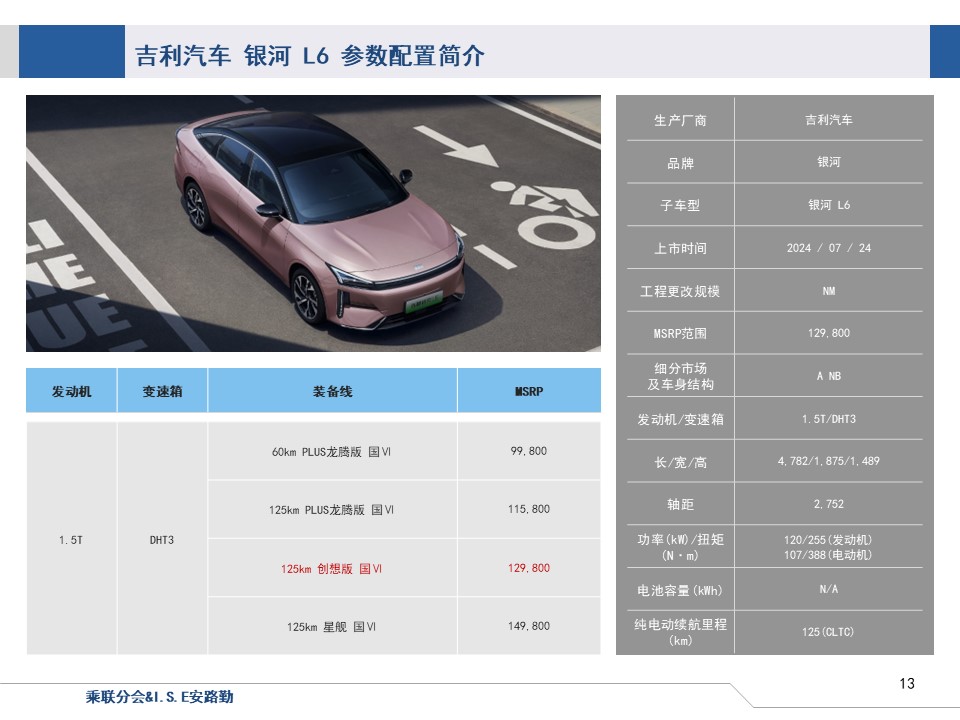Click the "长/宽/高" spec label
The image size is (960, 720).
tap(680, 462)
